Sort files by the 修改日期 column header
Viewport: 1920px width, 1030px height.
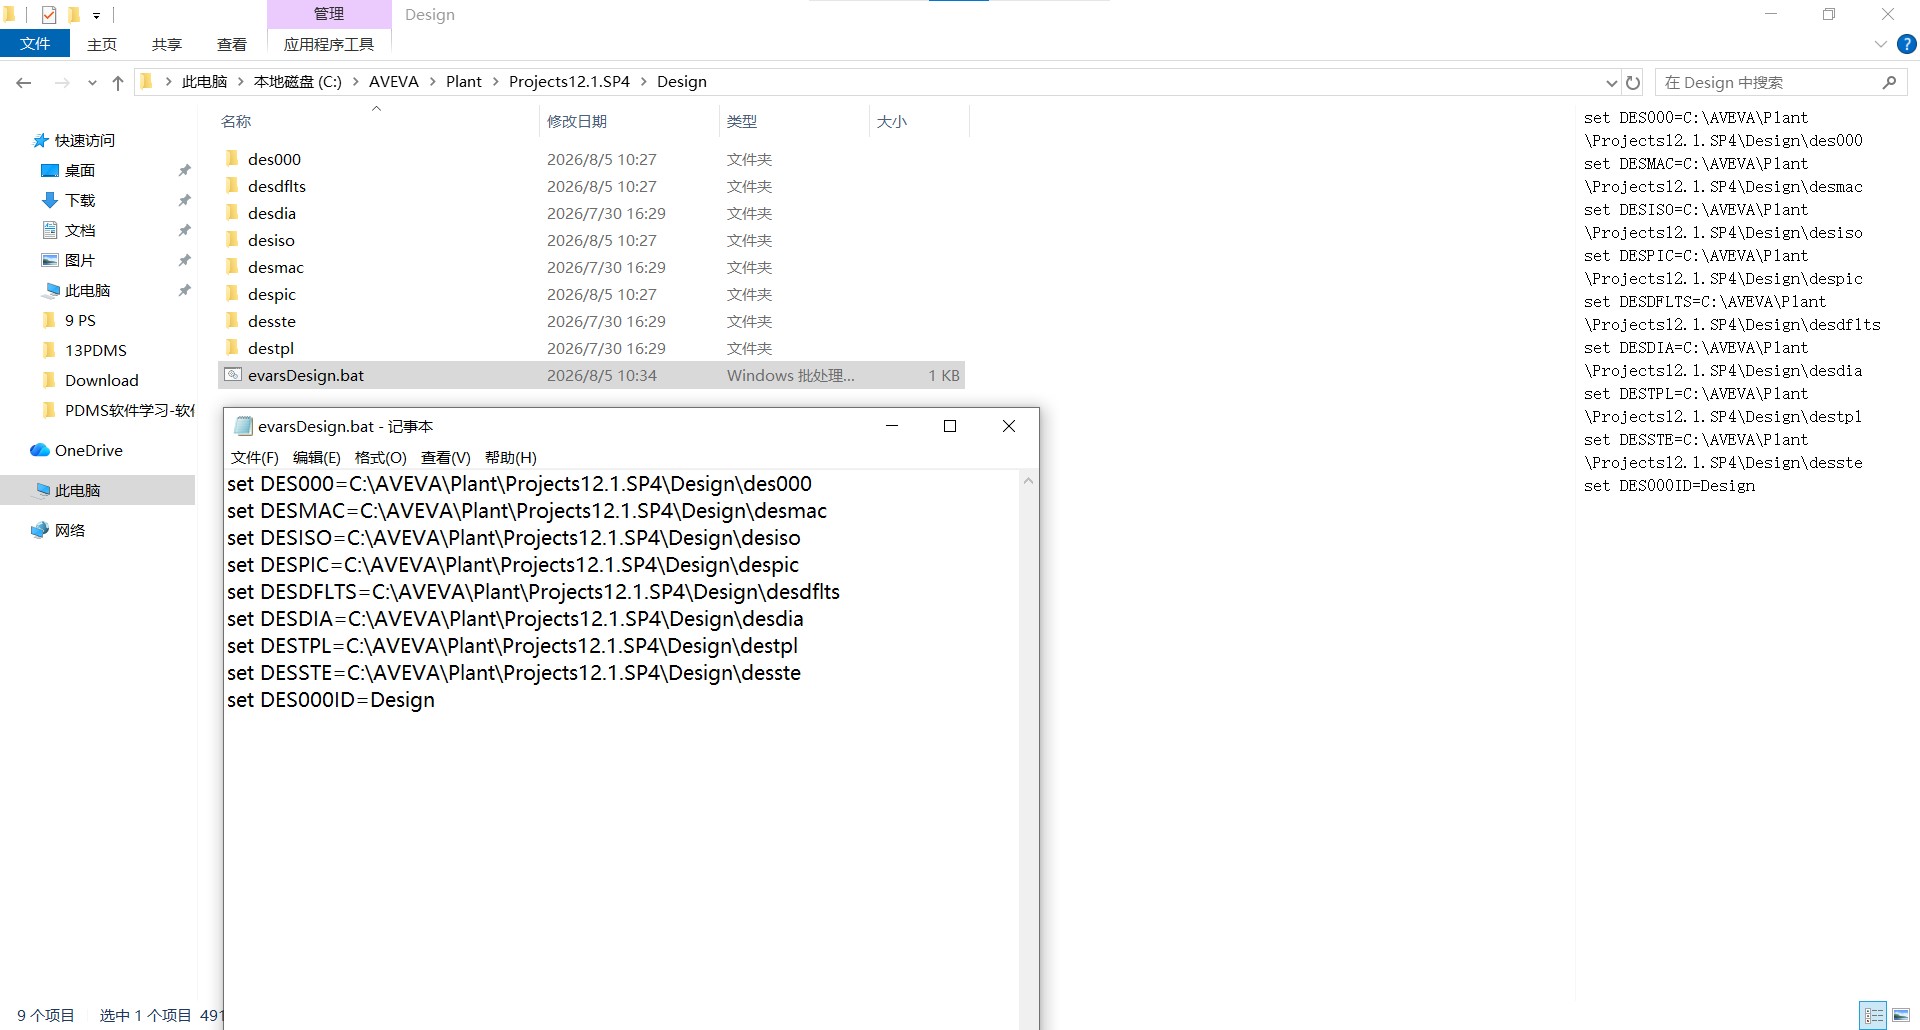577,121
